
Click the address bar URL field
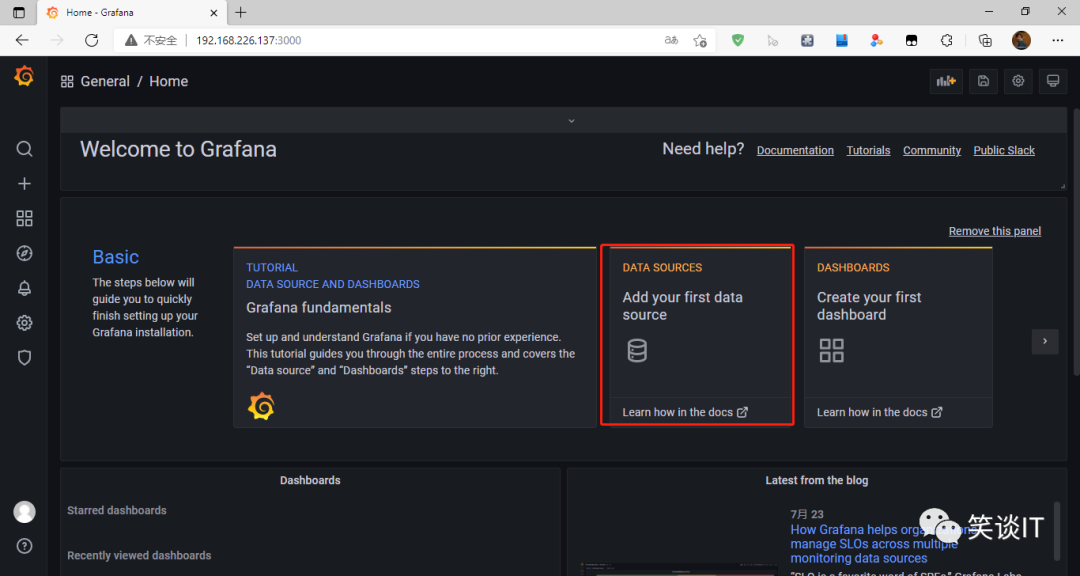[x=413, y=41]
